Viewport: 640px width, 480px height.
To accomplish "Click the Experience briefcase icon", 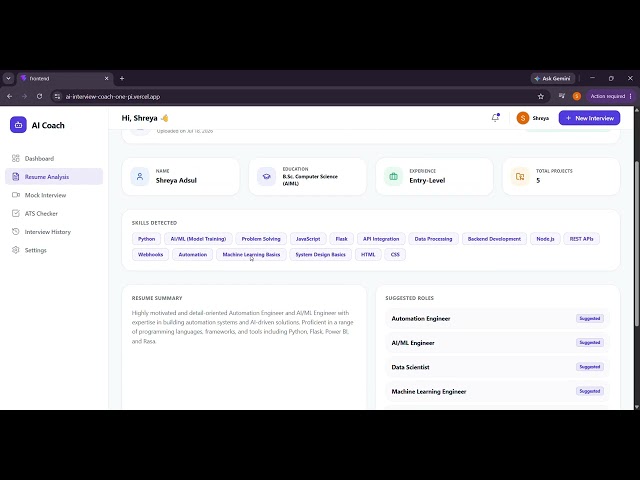I will [393, 177].
